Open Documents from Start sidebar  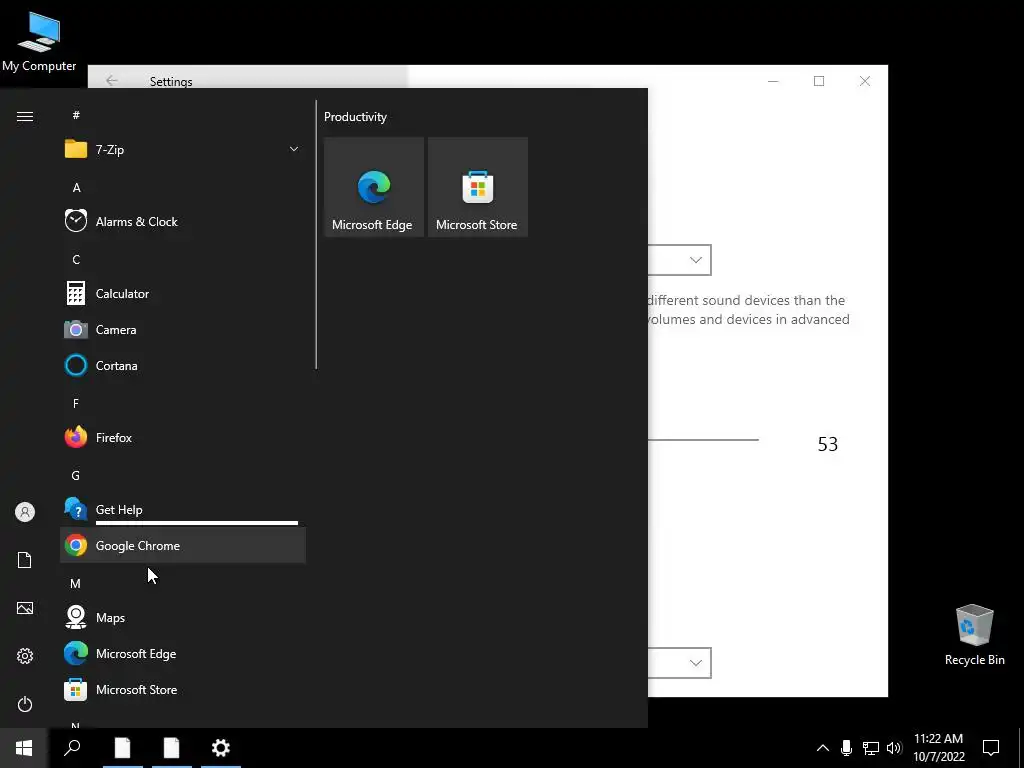[x=25, y=560]
